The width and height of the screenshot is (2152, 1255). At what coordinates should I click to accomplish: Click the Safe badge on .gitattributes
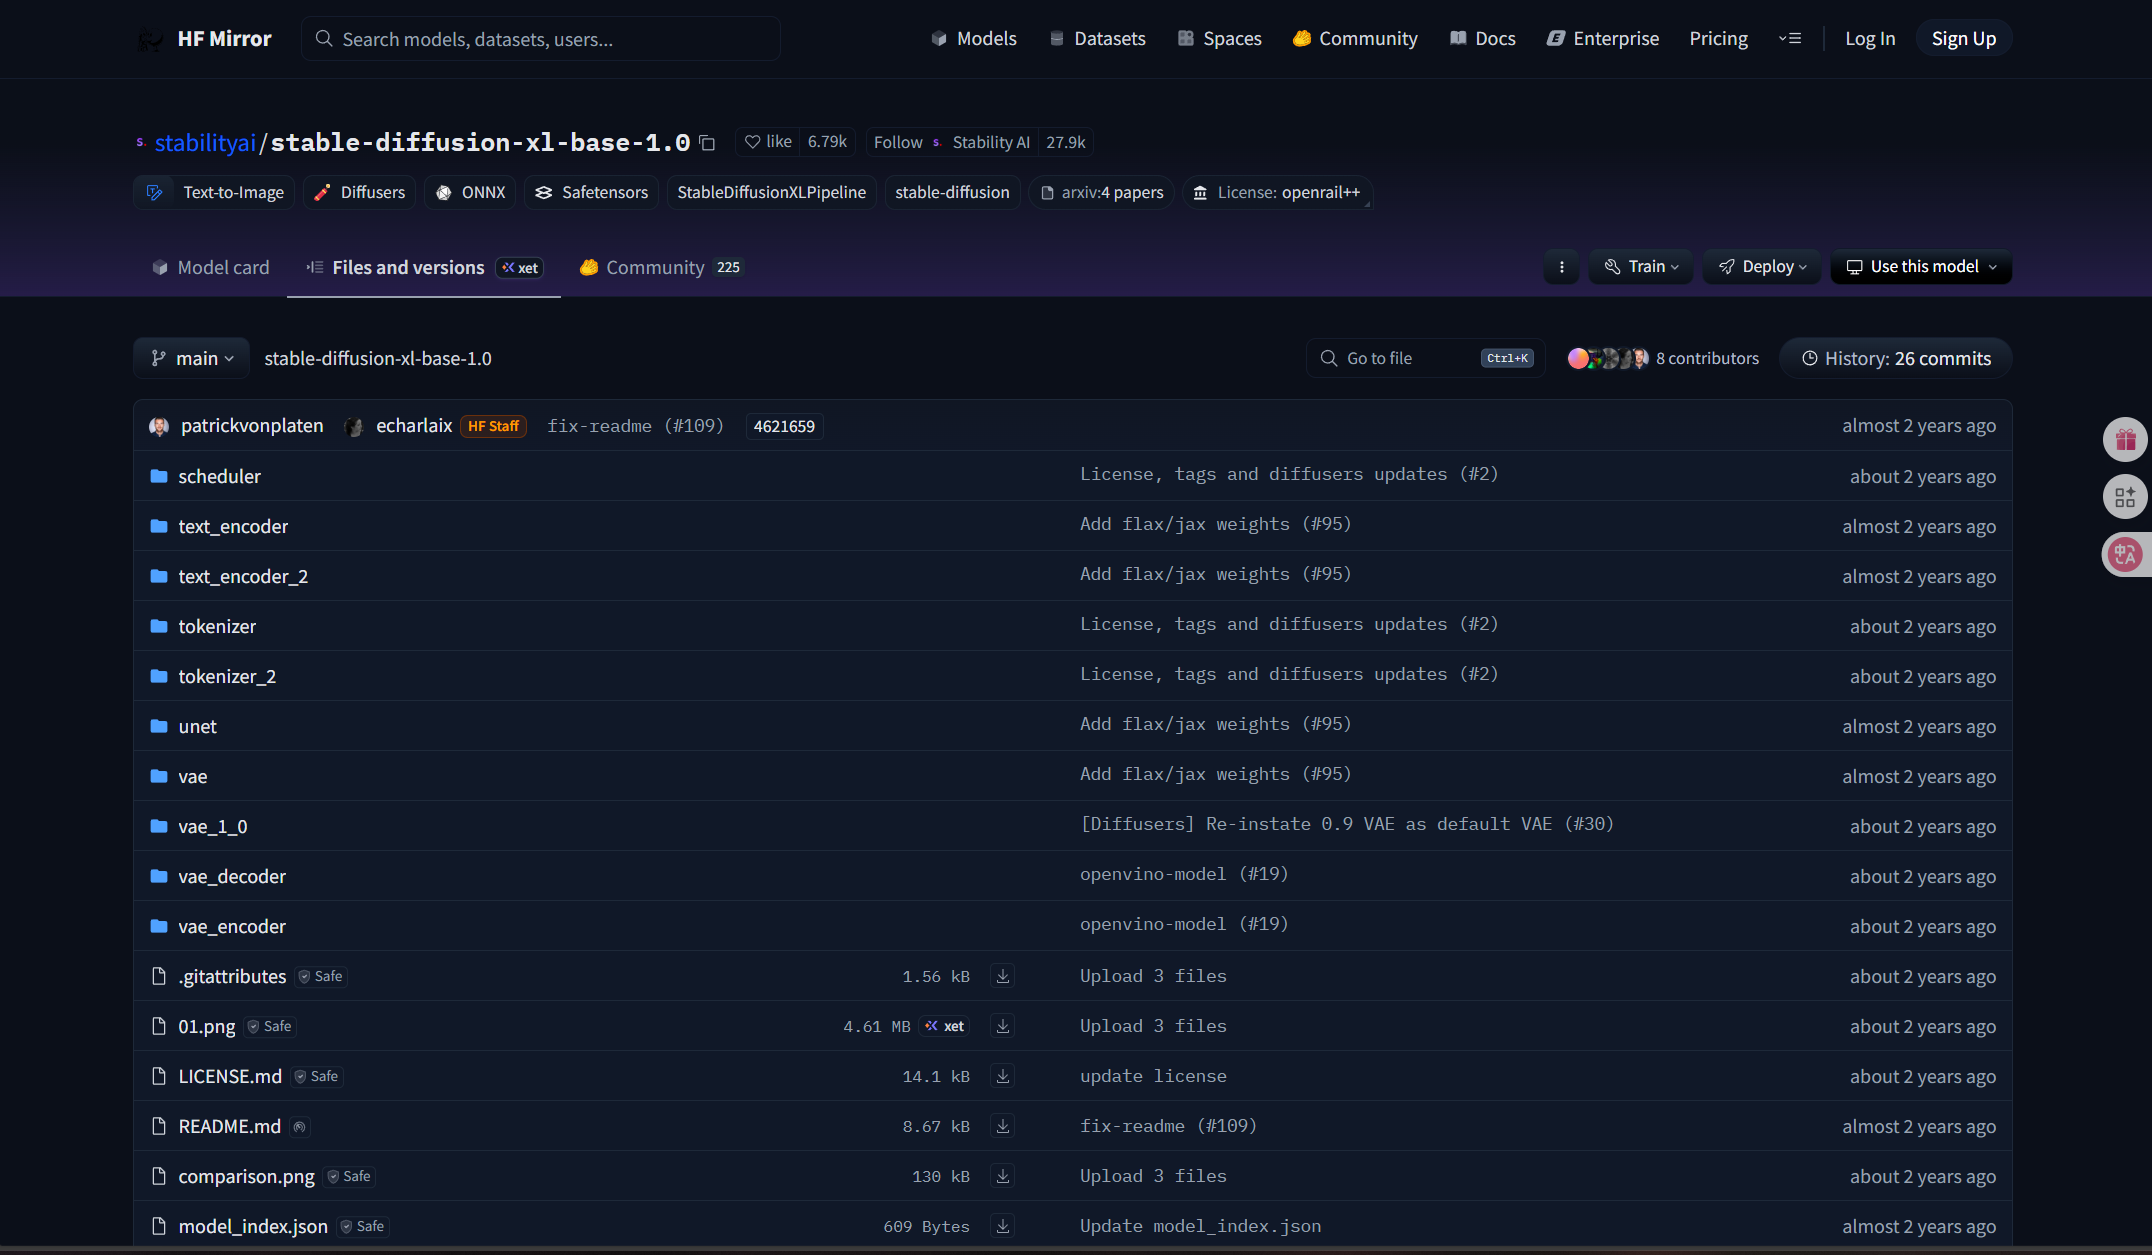(321, 976)
